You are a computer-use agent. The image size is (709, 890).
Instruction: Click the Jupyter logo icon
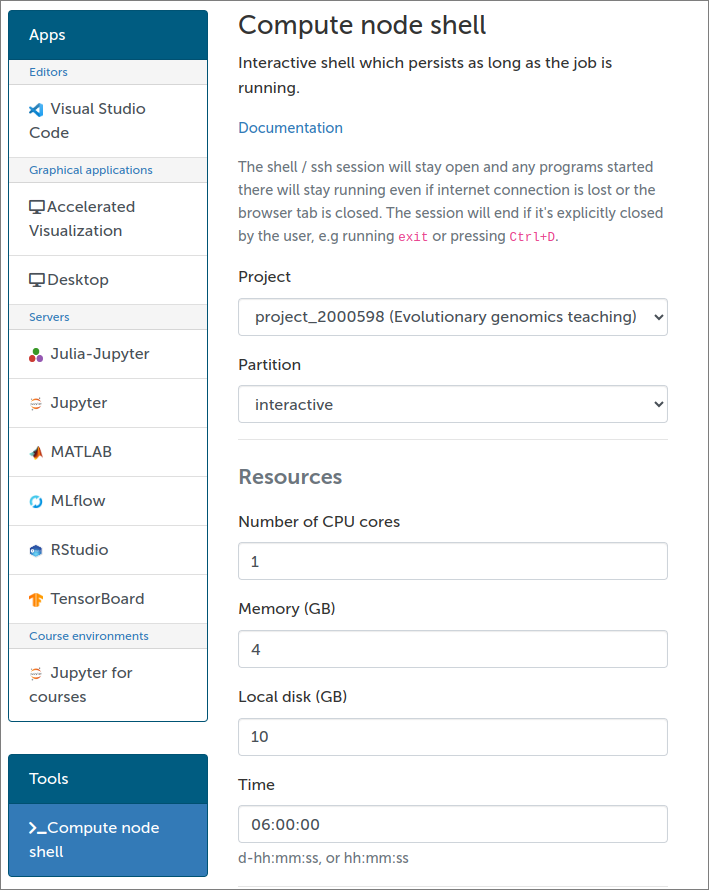[x=36, y=404]
